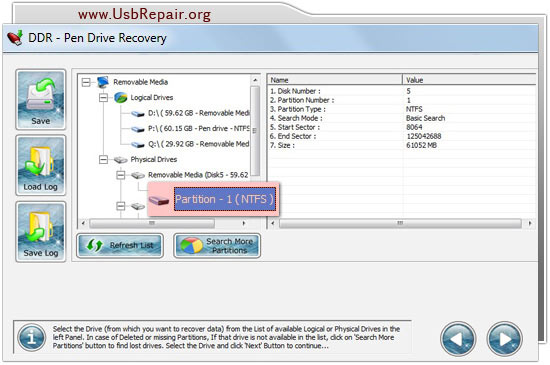Proceed with the Next arrow button
The image size is (550, 365).
click(504, 339)
